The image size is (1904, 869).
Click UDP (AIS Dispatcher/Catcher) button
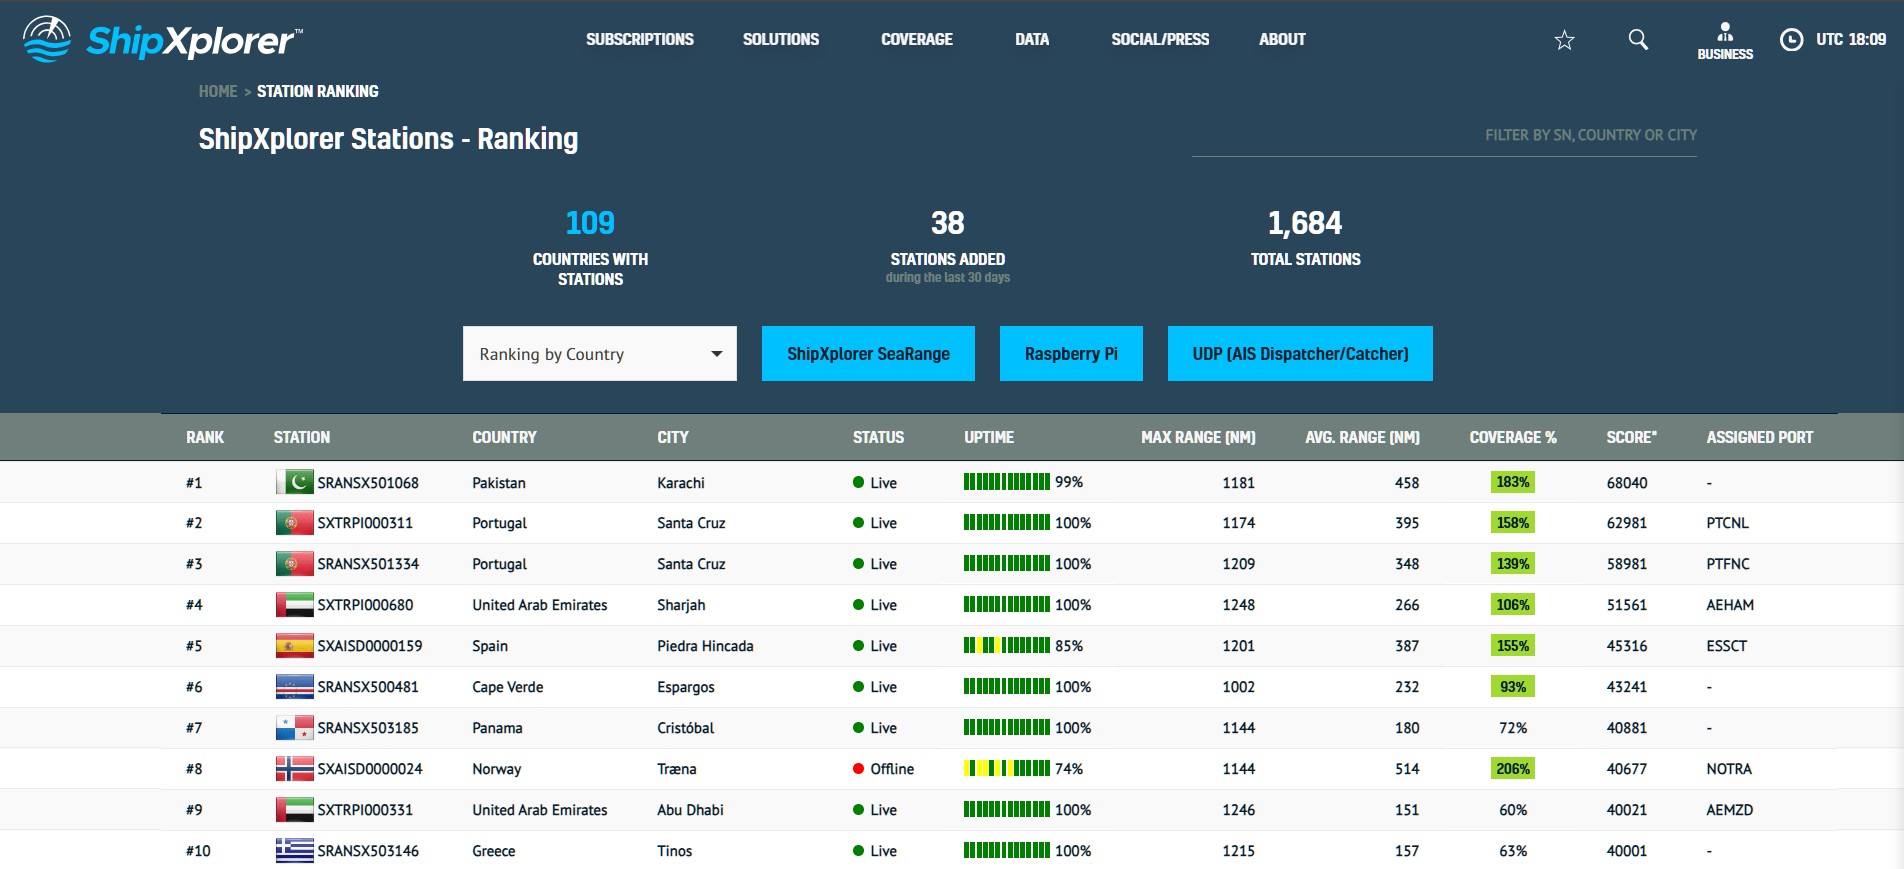pyautogui.click(x=1300, y=354)
